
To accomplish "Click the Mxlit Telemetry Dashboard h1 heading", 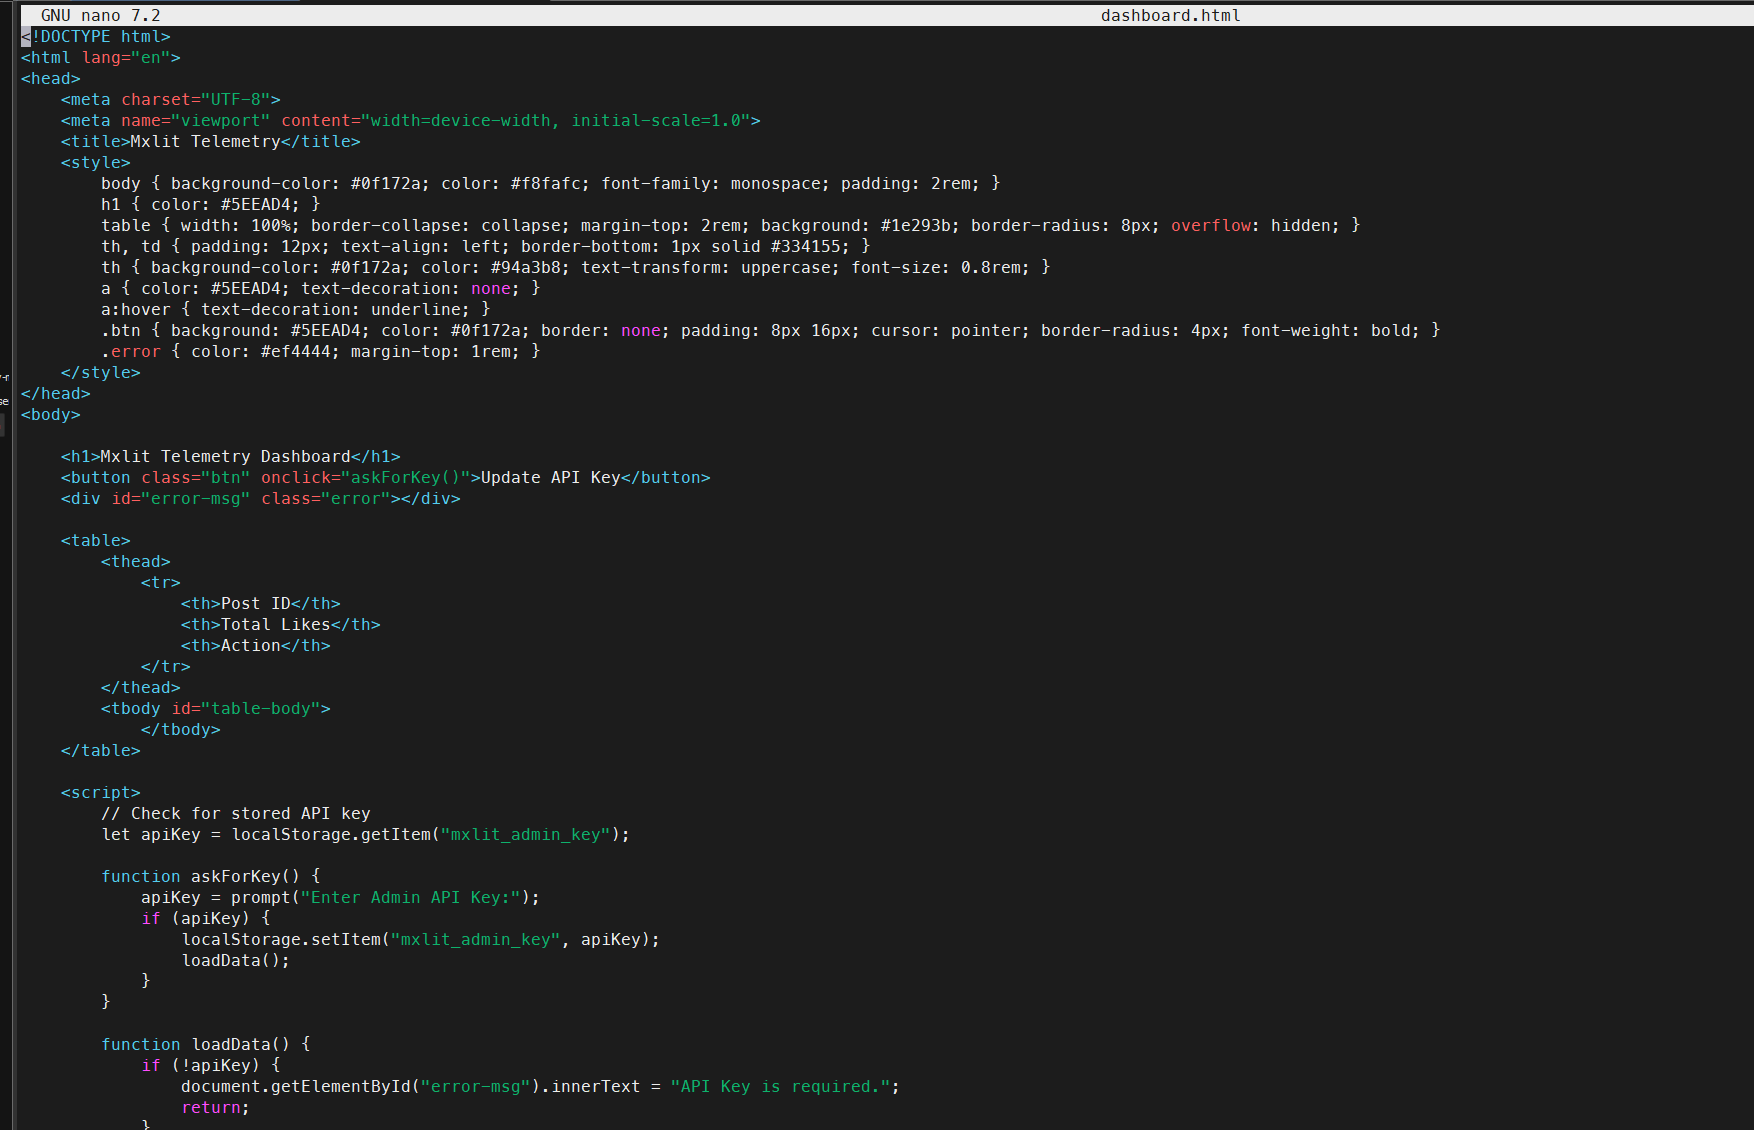I will pyautogui.click(x=225, y=457).
